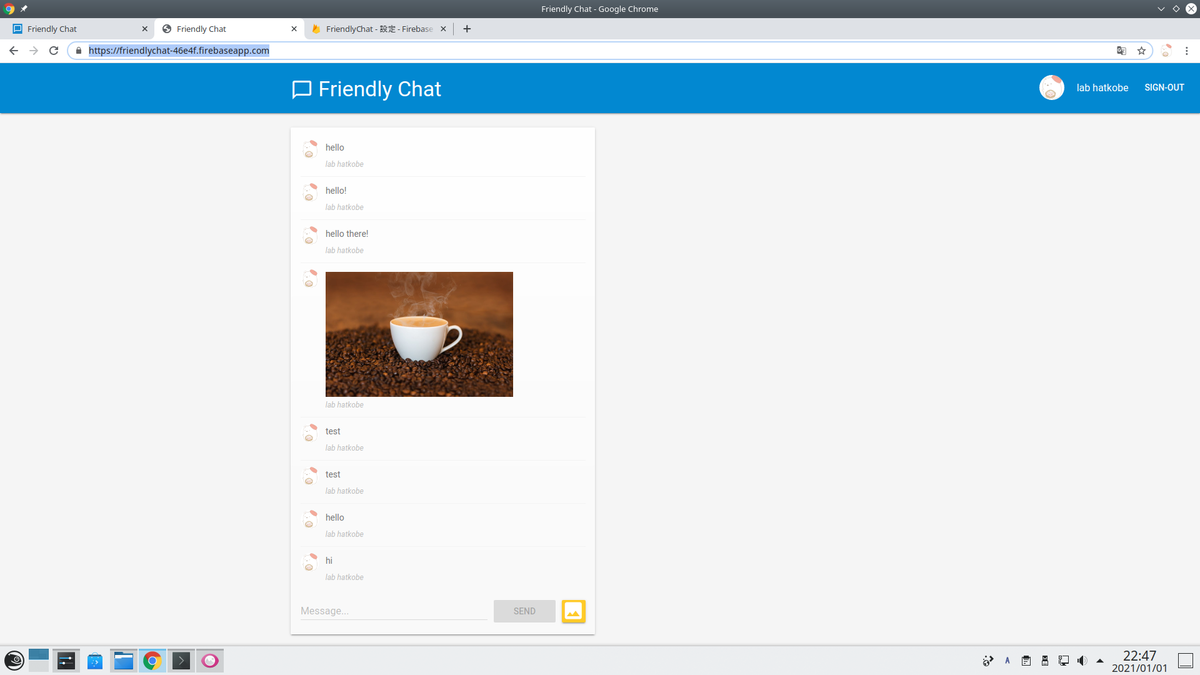
Task: Click the volume tray icon
Action: tap(1082, 661)
